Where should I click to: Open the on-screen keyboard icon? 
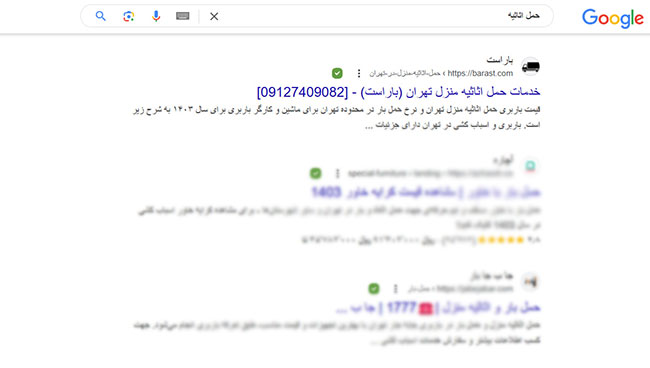(x=182, y=16)
